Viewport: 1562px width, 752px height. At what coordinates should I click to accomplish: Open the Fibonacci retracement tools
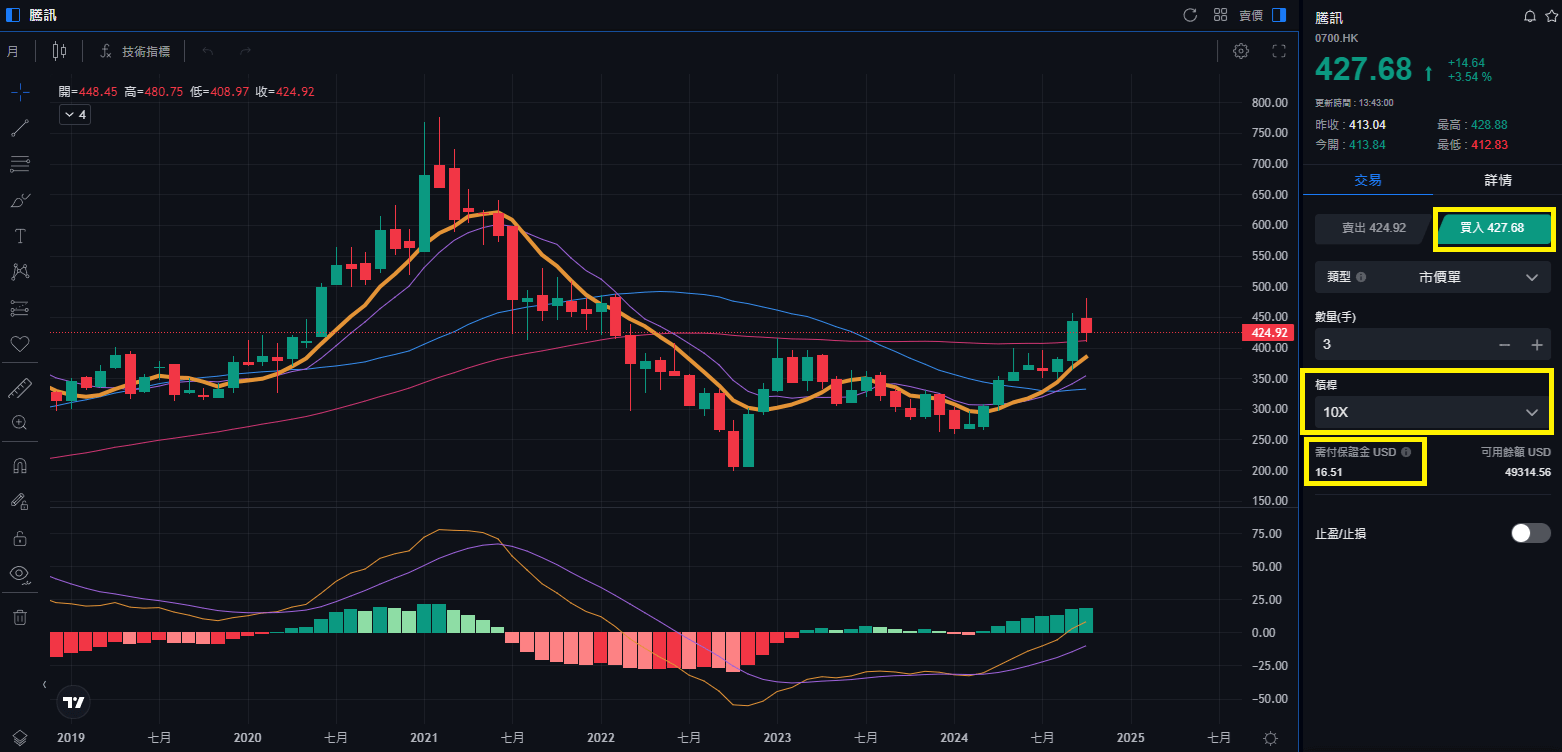[19, 164]
